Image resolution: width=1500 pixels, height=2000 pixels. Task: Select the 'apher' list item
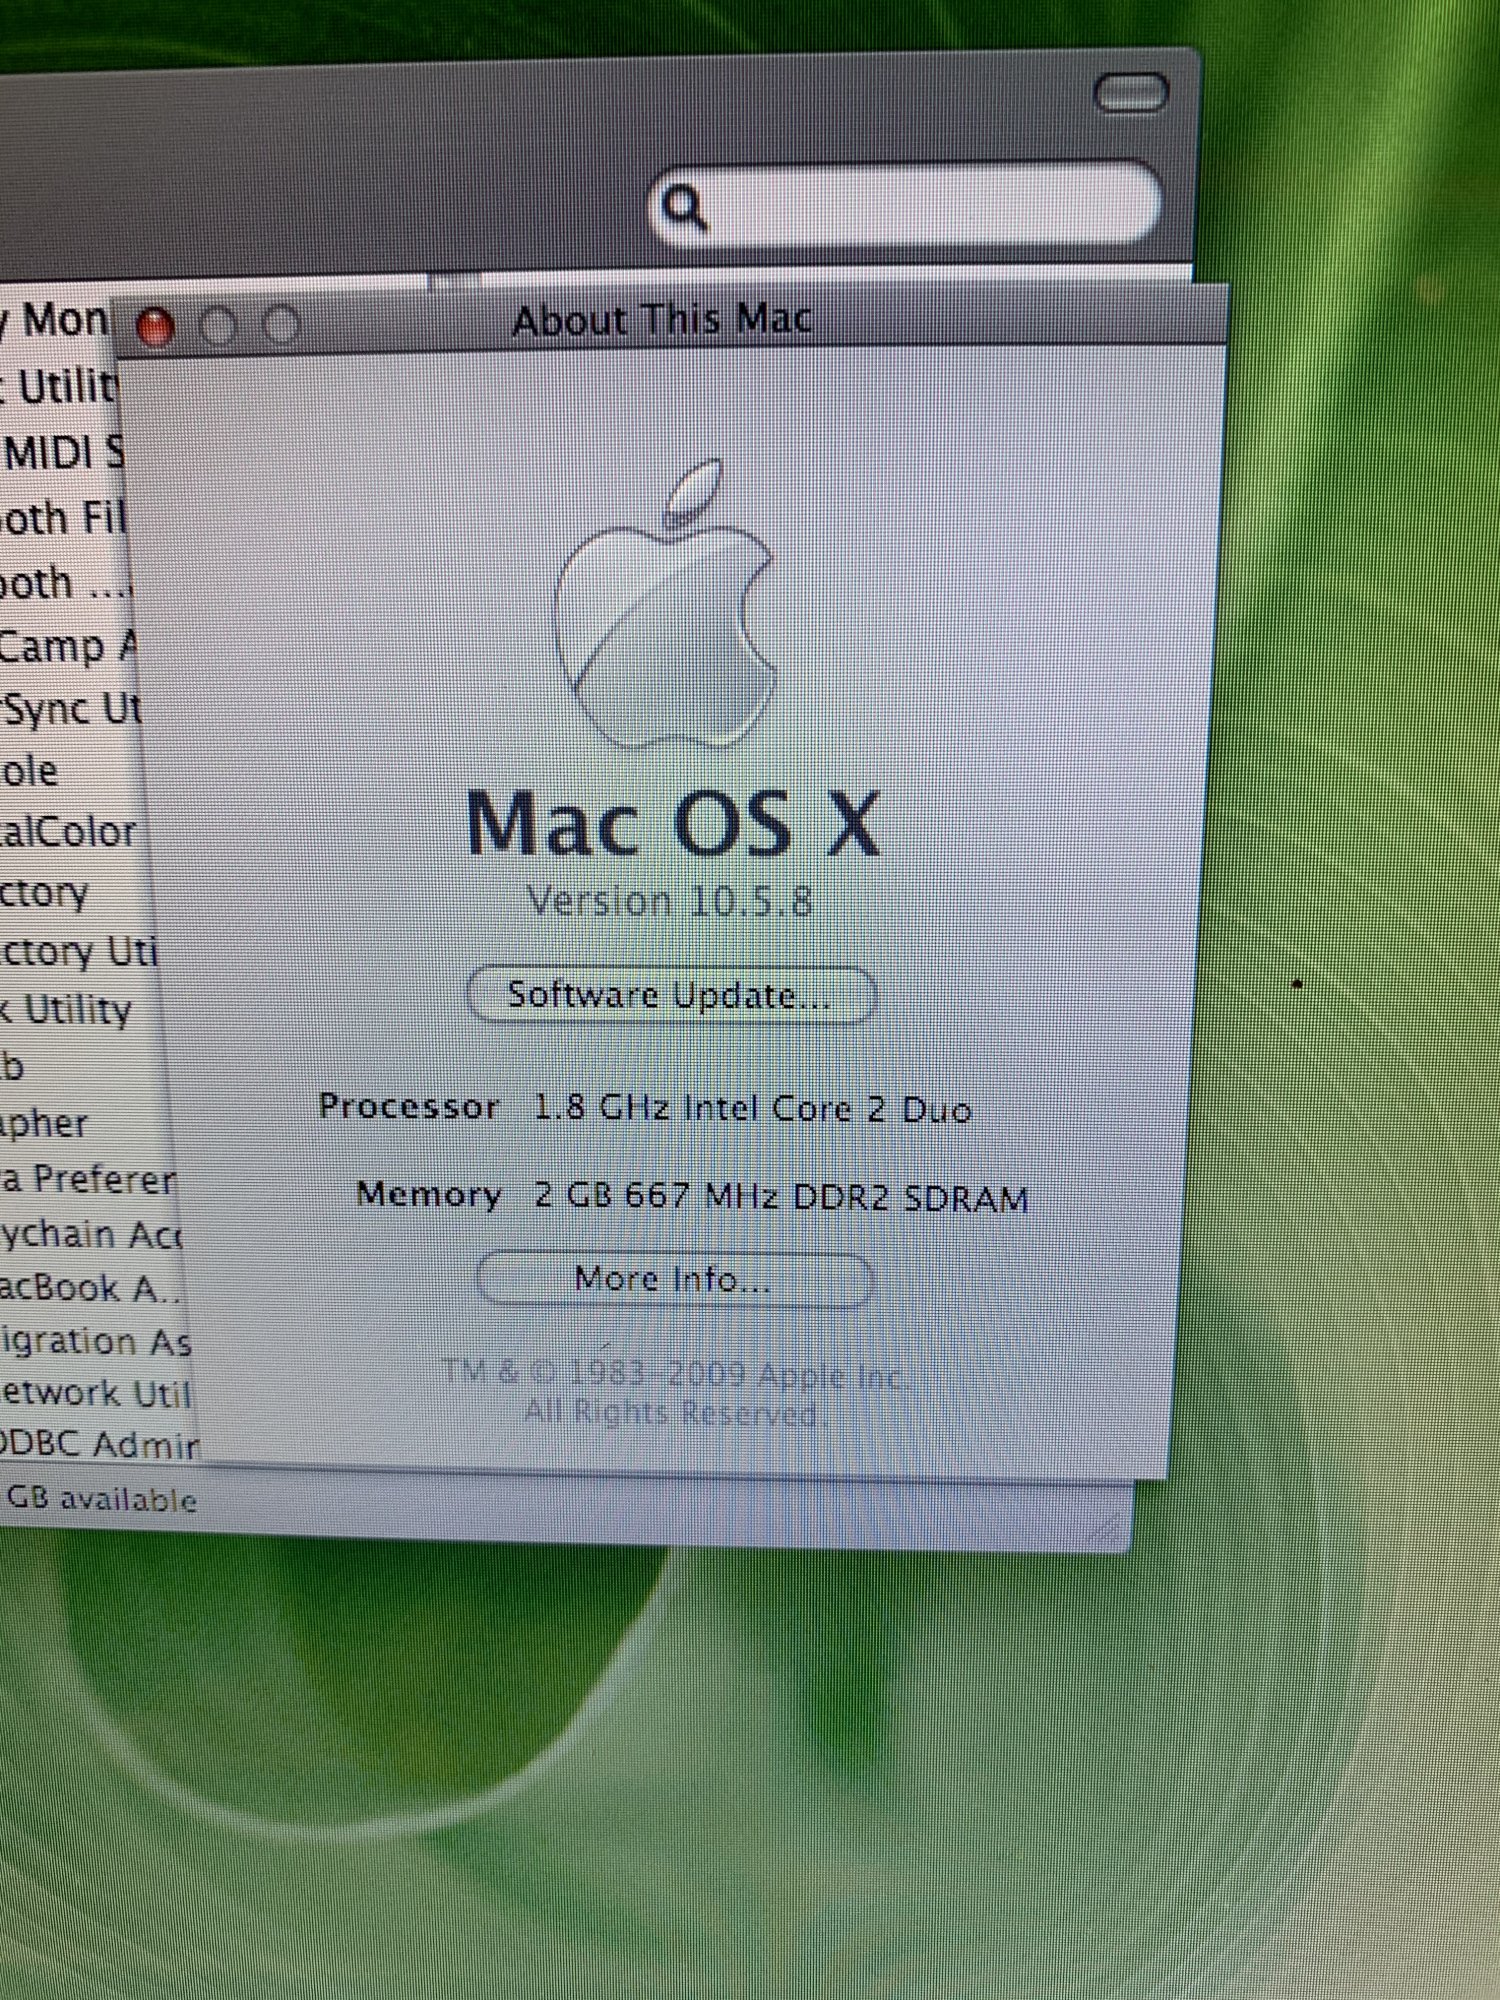44,1123
